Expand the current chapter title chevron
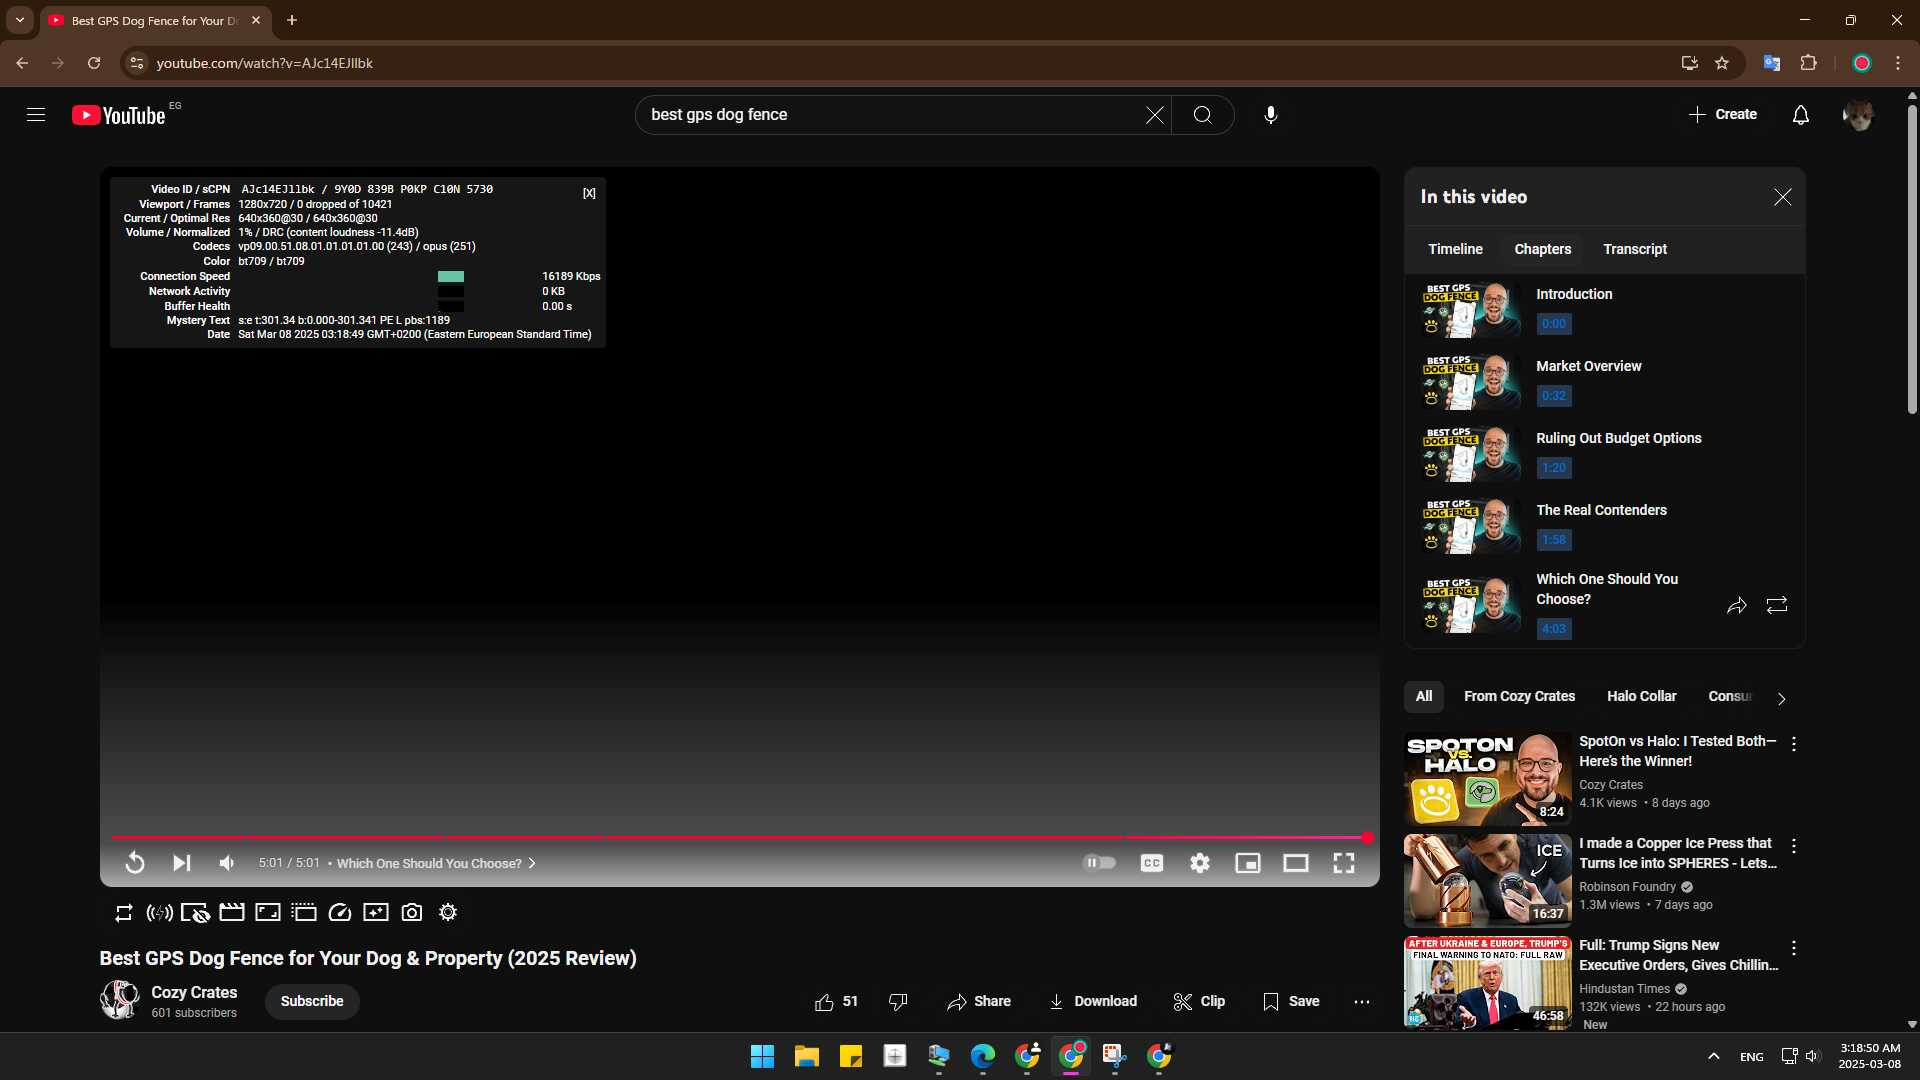 (x=532, y=864)
